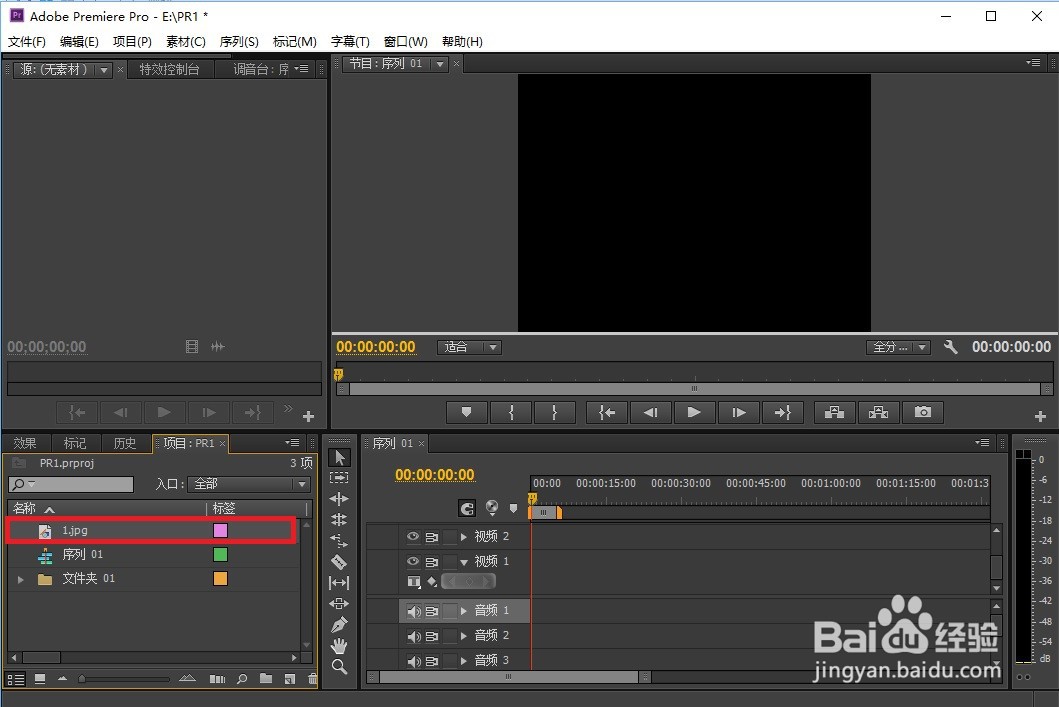Screen dimensions: 1059x707
Task: Open the 文件(F) menu
Action: pyautogui.click(x=27, y=41)
